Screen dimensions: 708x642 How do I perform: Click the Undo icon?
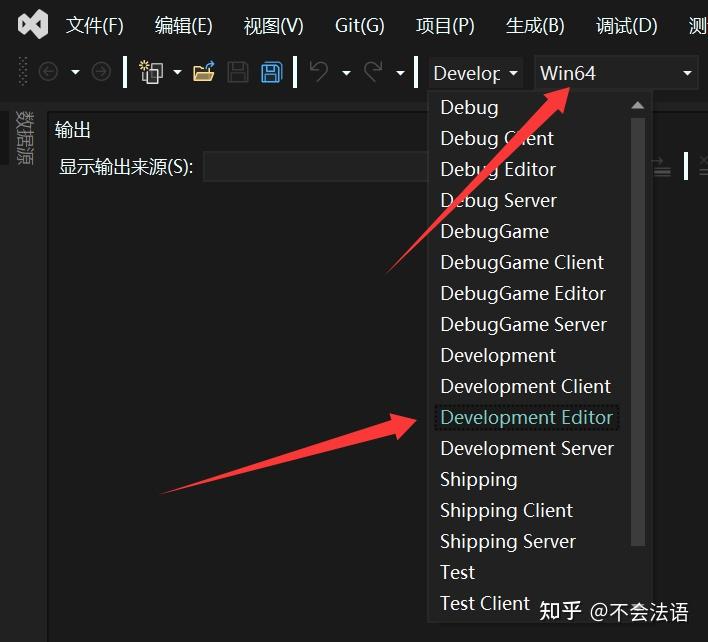point(319,72)
